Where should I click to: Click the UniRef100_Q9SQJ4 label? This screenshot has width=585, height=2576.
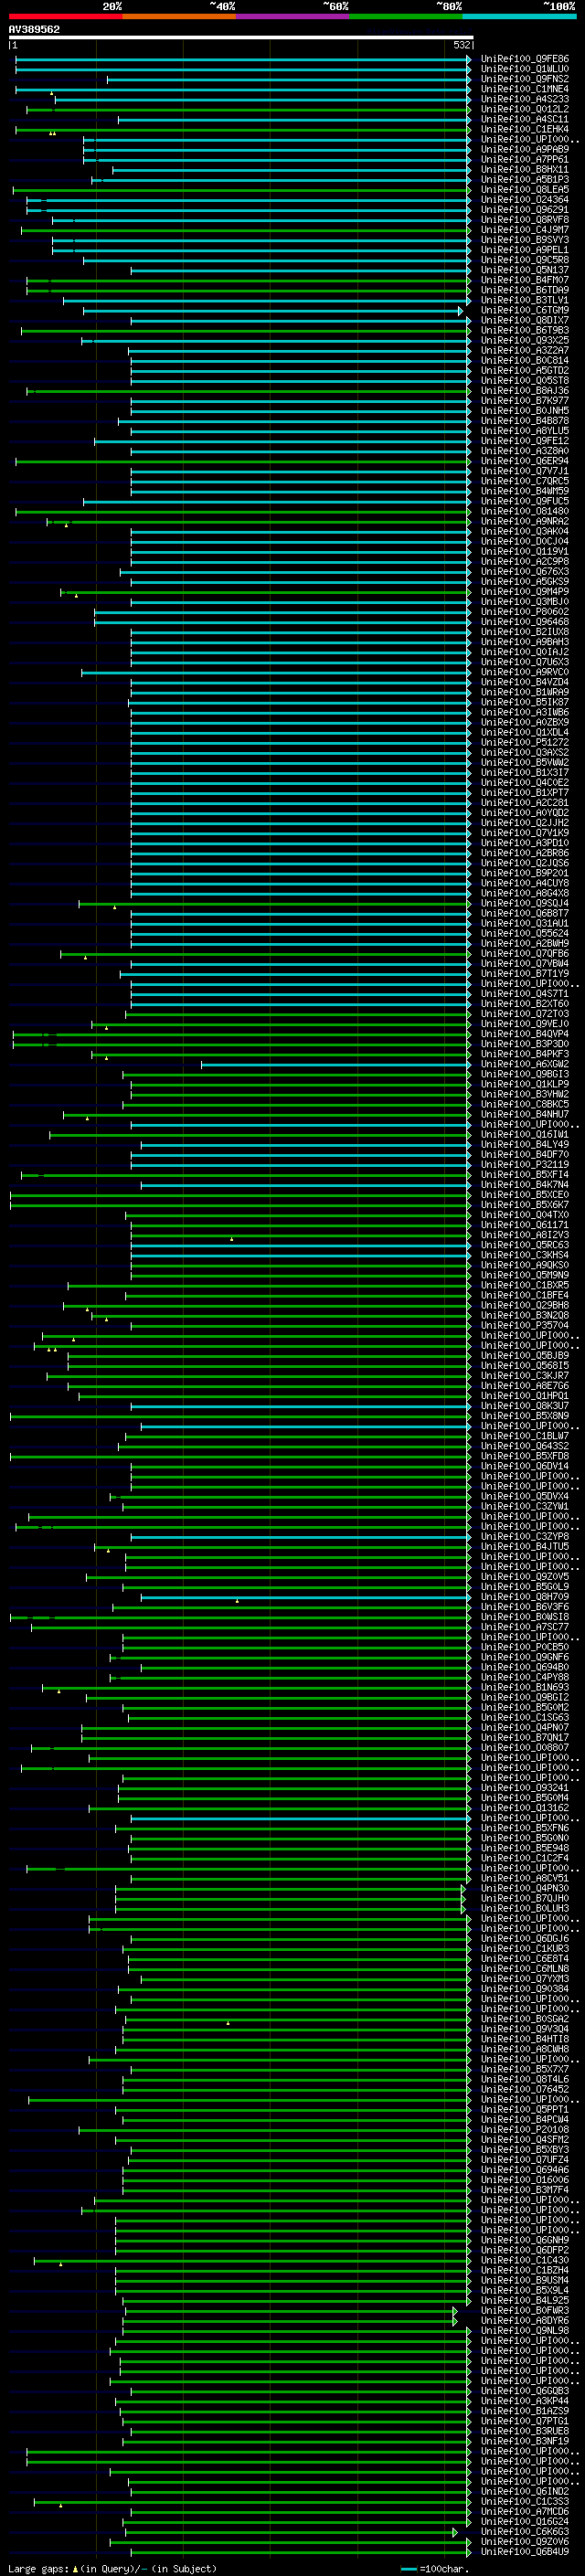(x=524, y=903)
